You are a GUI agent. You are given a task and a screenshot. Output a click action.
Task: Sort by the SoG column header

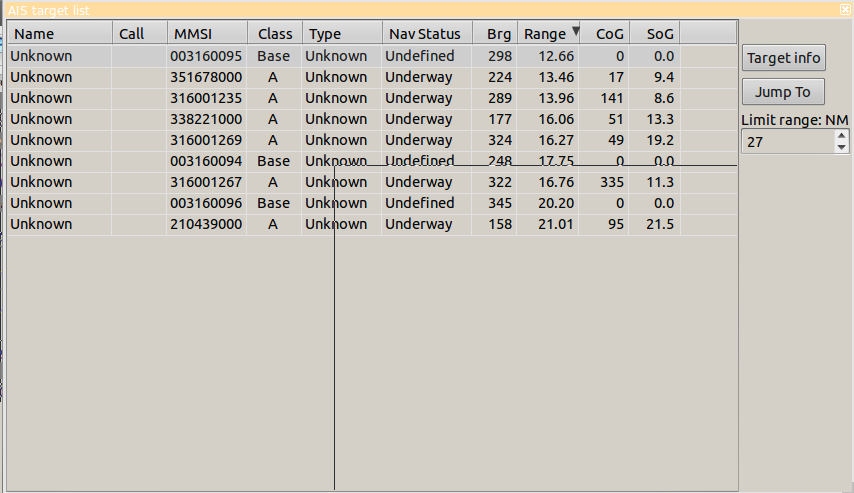tap(655, 34)
